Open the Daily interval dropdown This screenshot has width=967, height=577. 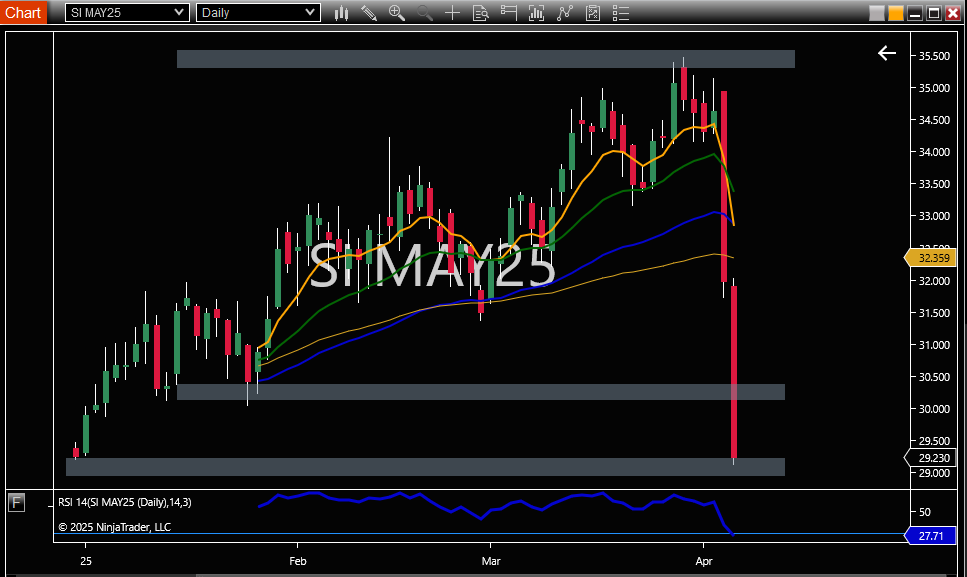(x=258, y=12)
